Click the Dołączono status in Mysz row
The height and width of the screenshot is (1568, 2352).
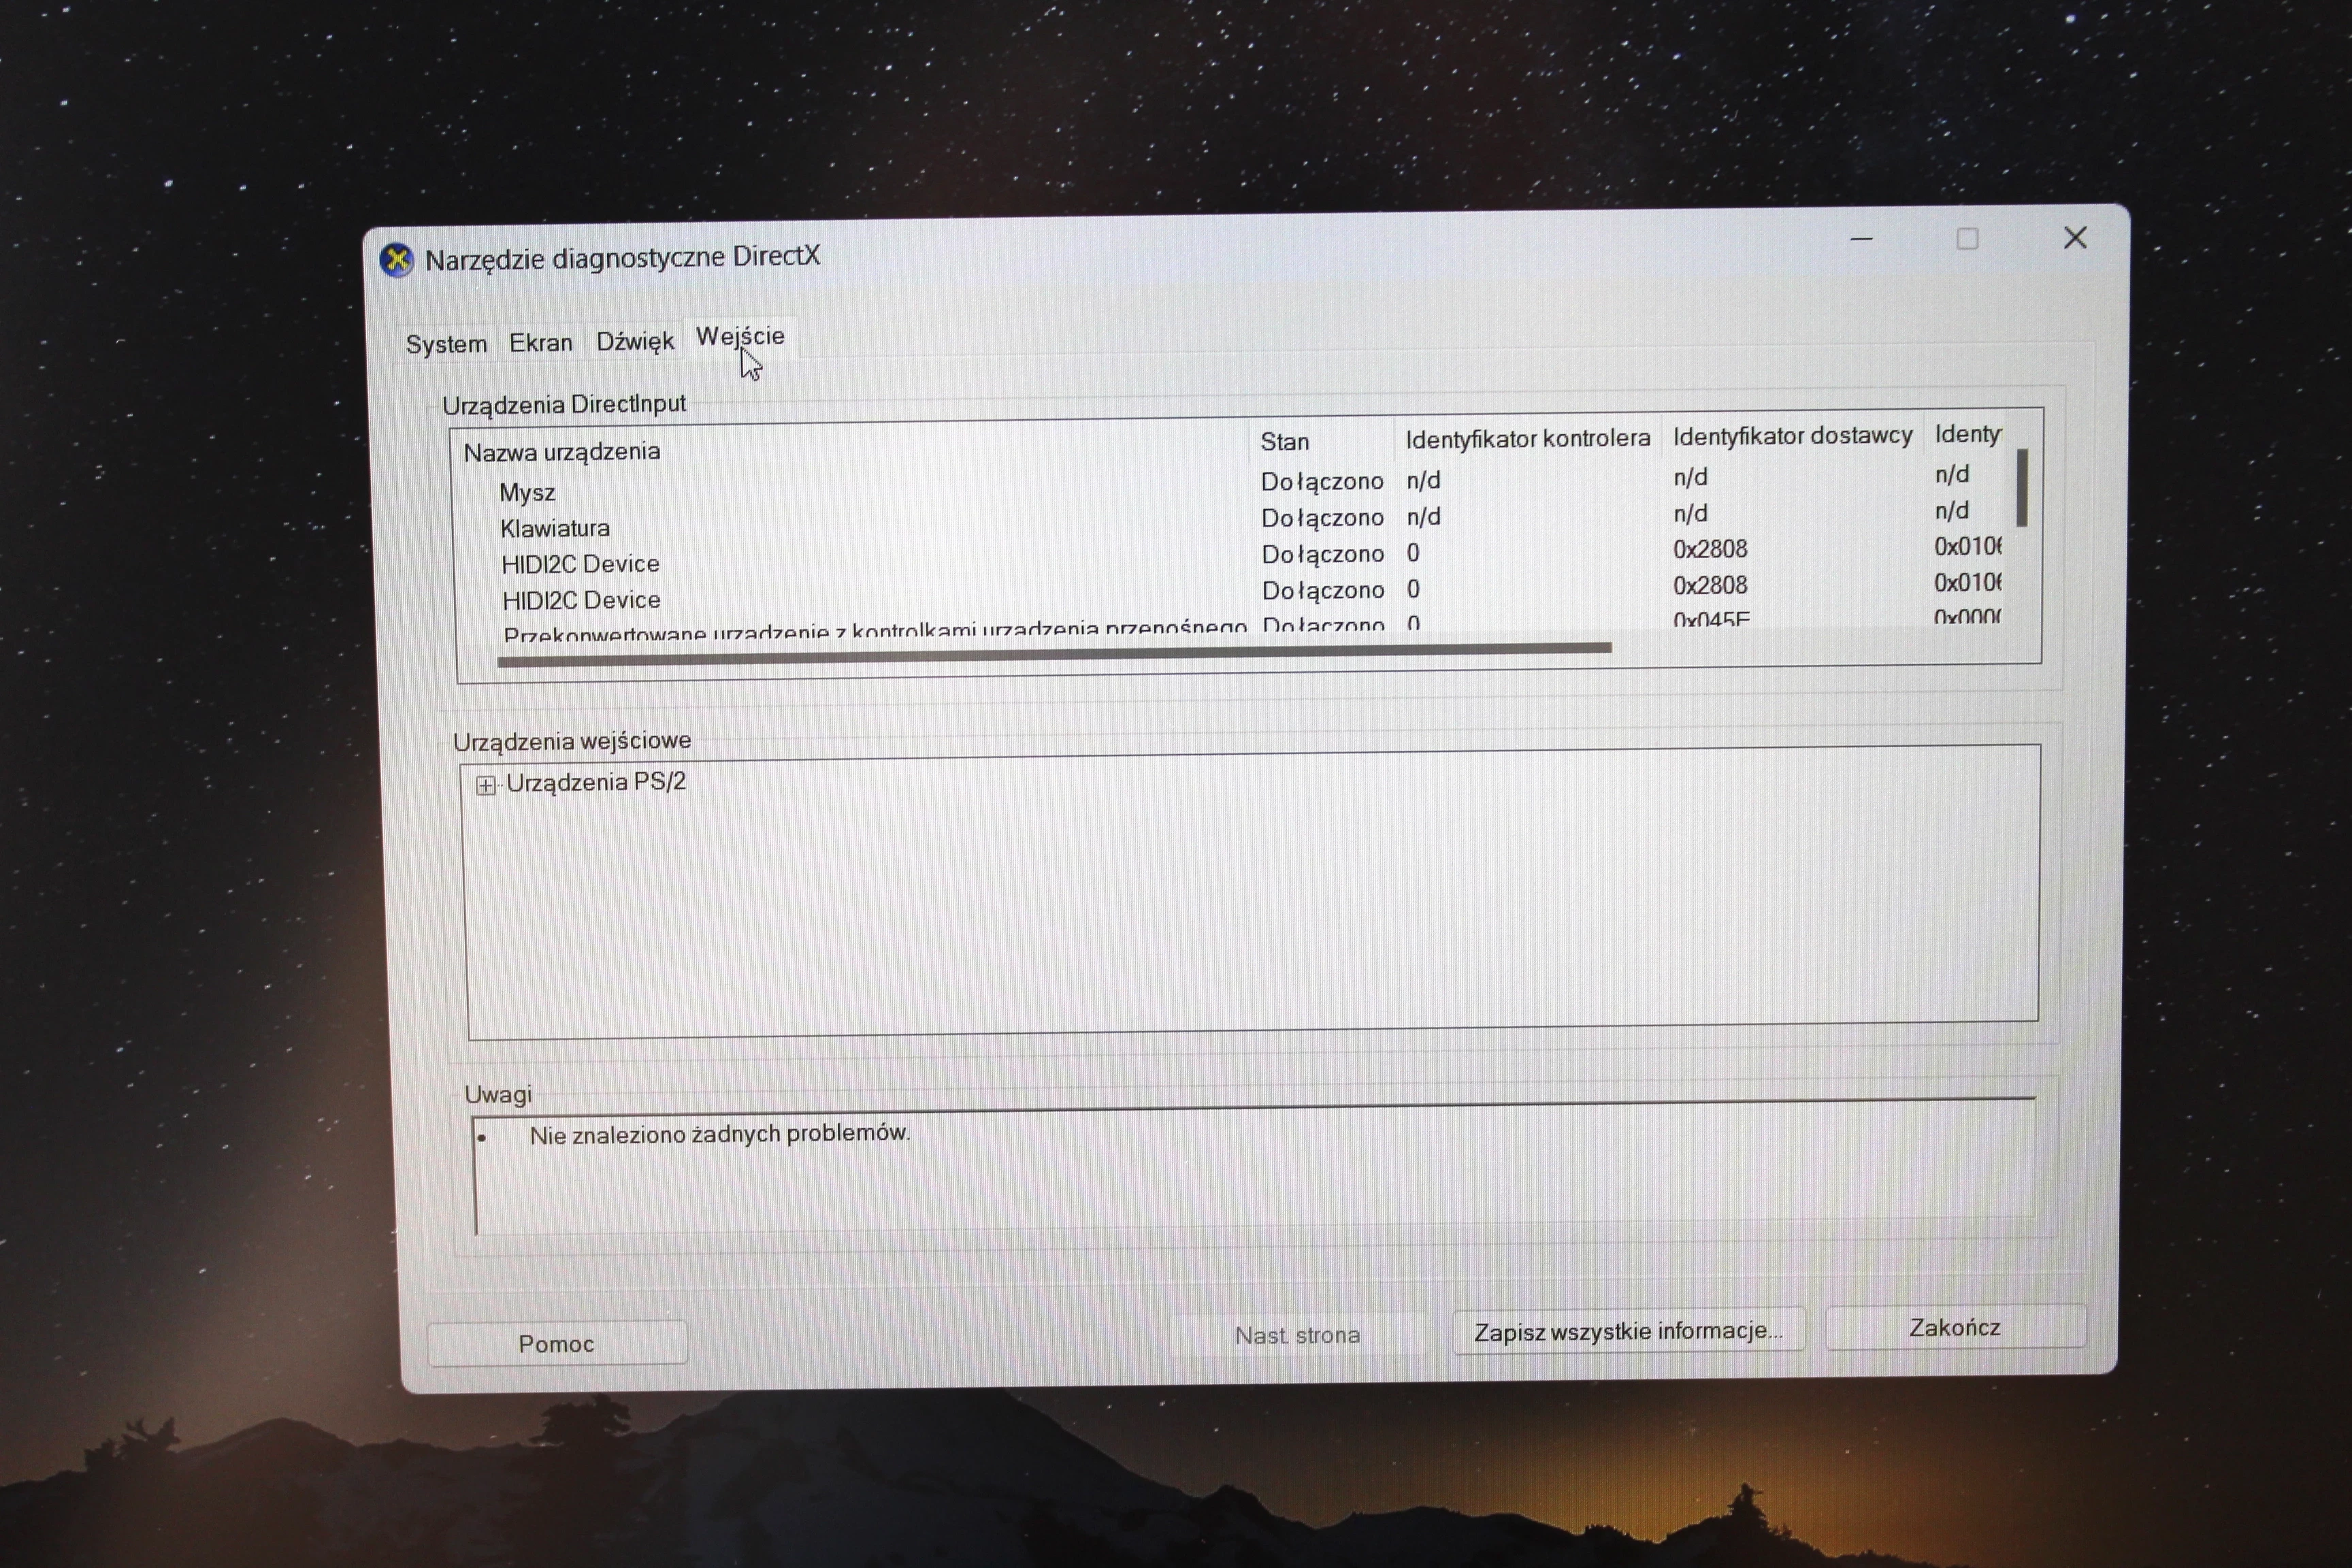(x=1322, y=481)
